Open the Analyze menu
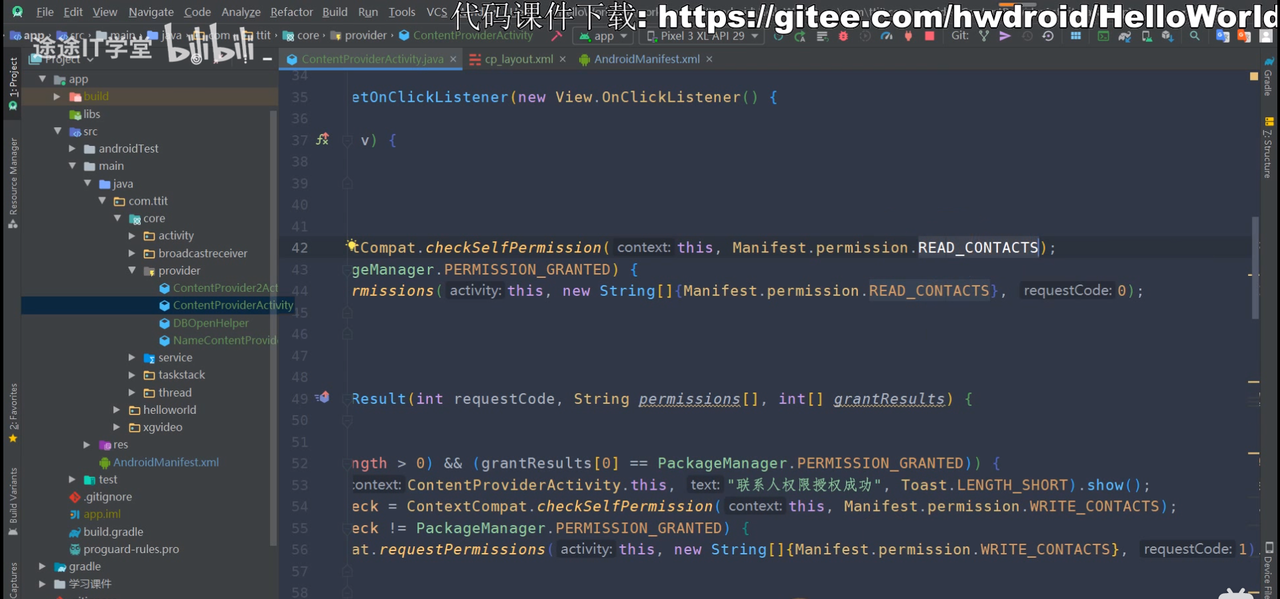 point(241,12)
